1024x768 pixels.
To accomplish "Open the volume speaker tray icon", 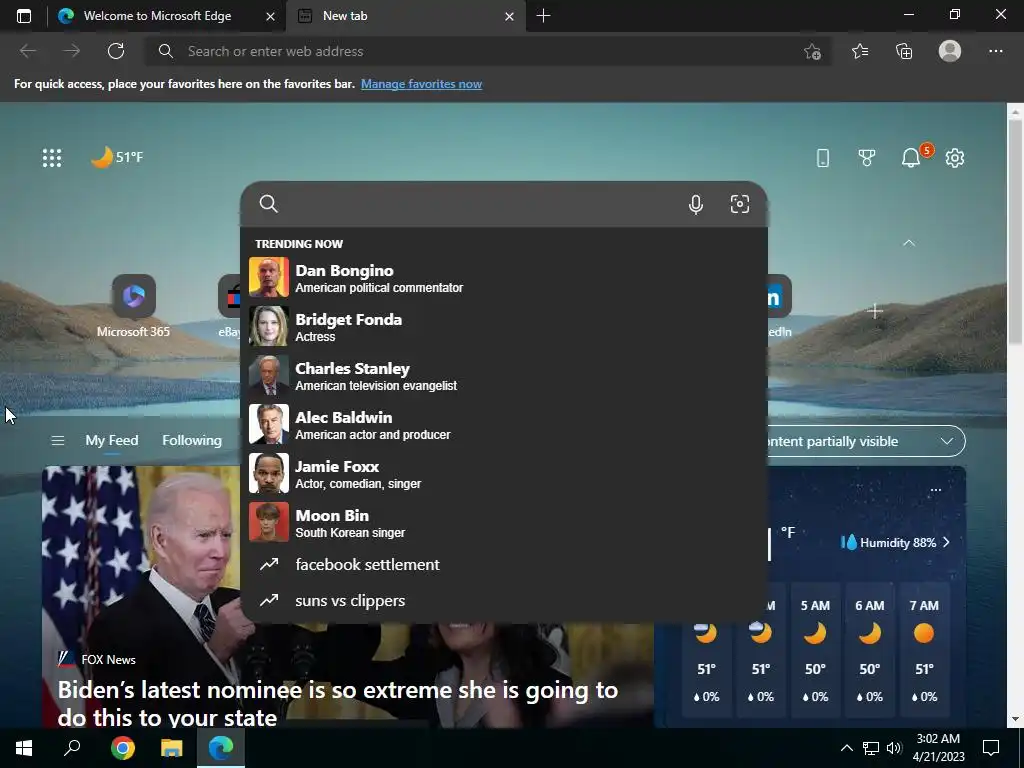I will click(894, 748).
